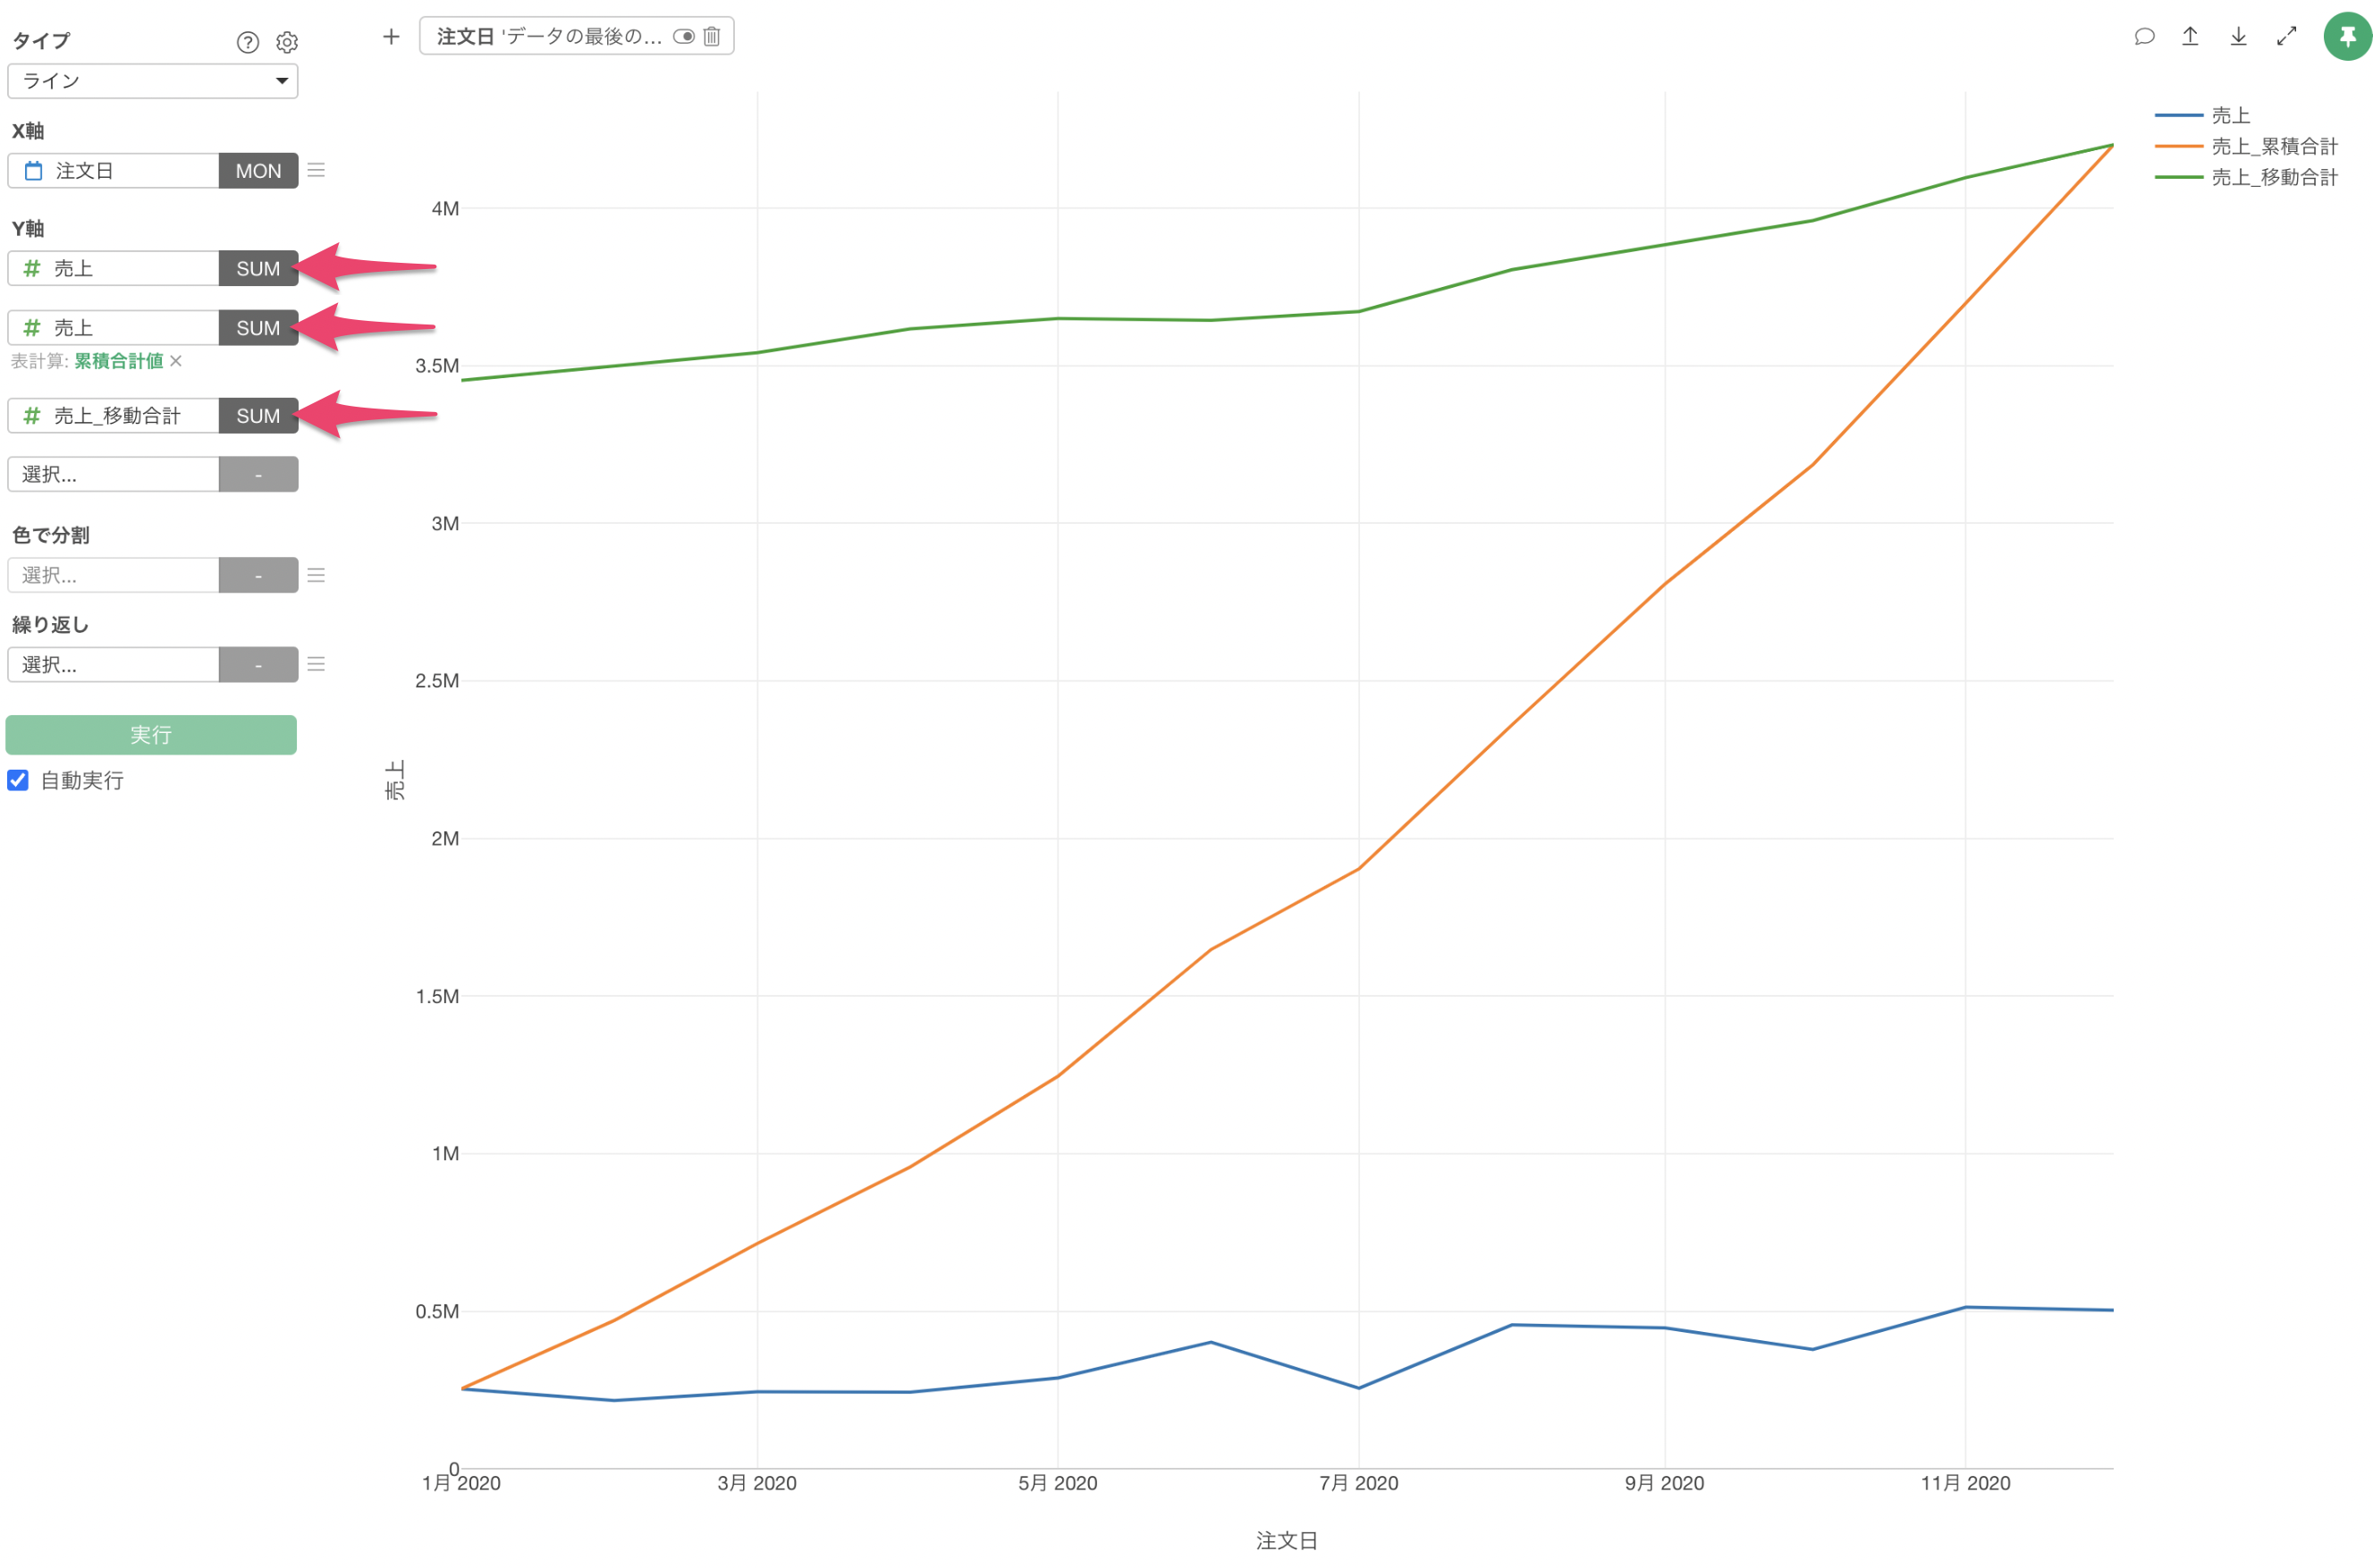The height and width of the screenshot is (1568, 2373).
Task: Click the green 実行 button
Action: click(151, 735)
